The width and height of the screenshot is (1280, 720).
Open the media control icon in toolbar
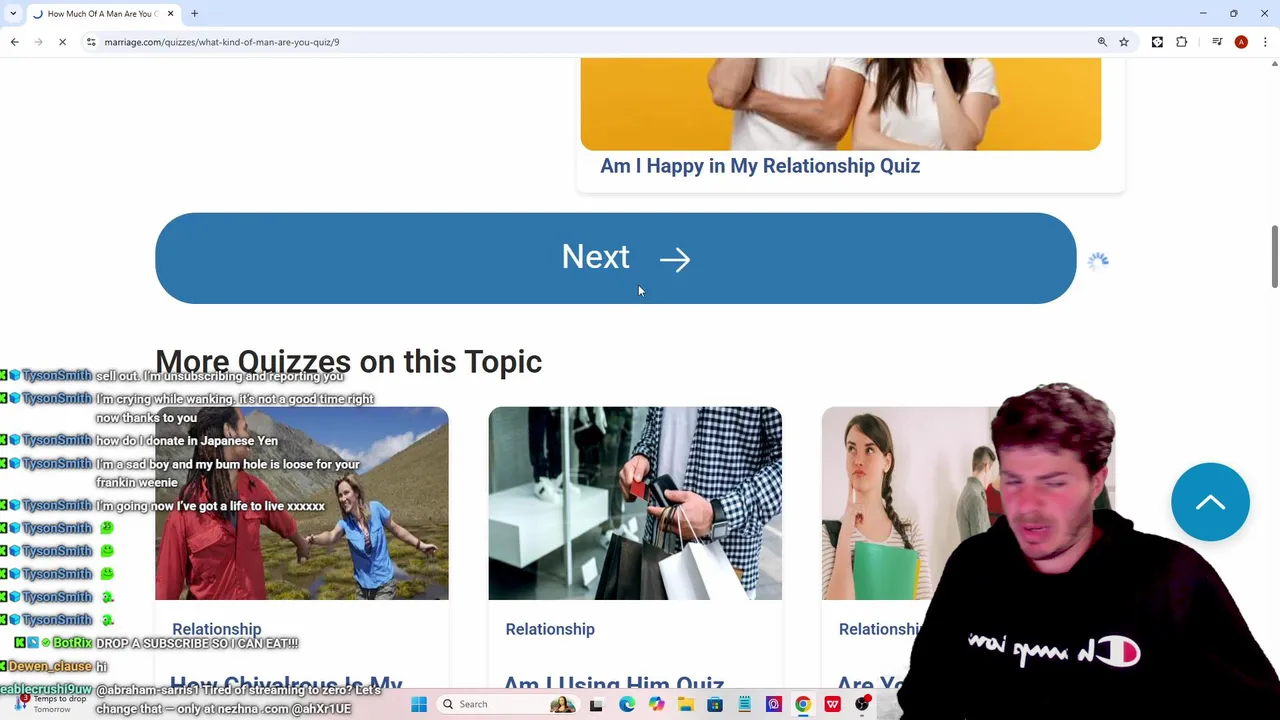1217,42
